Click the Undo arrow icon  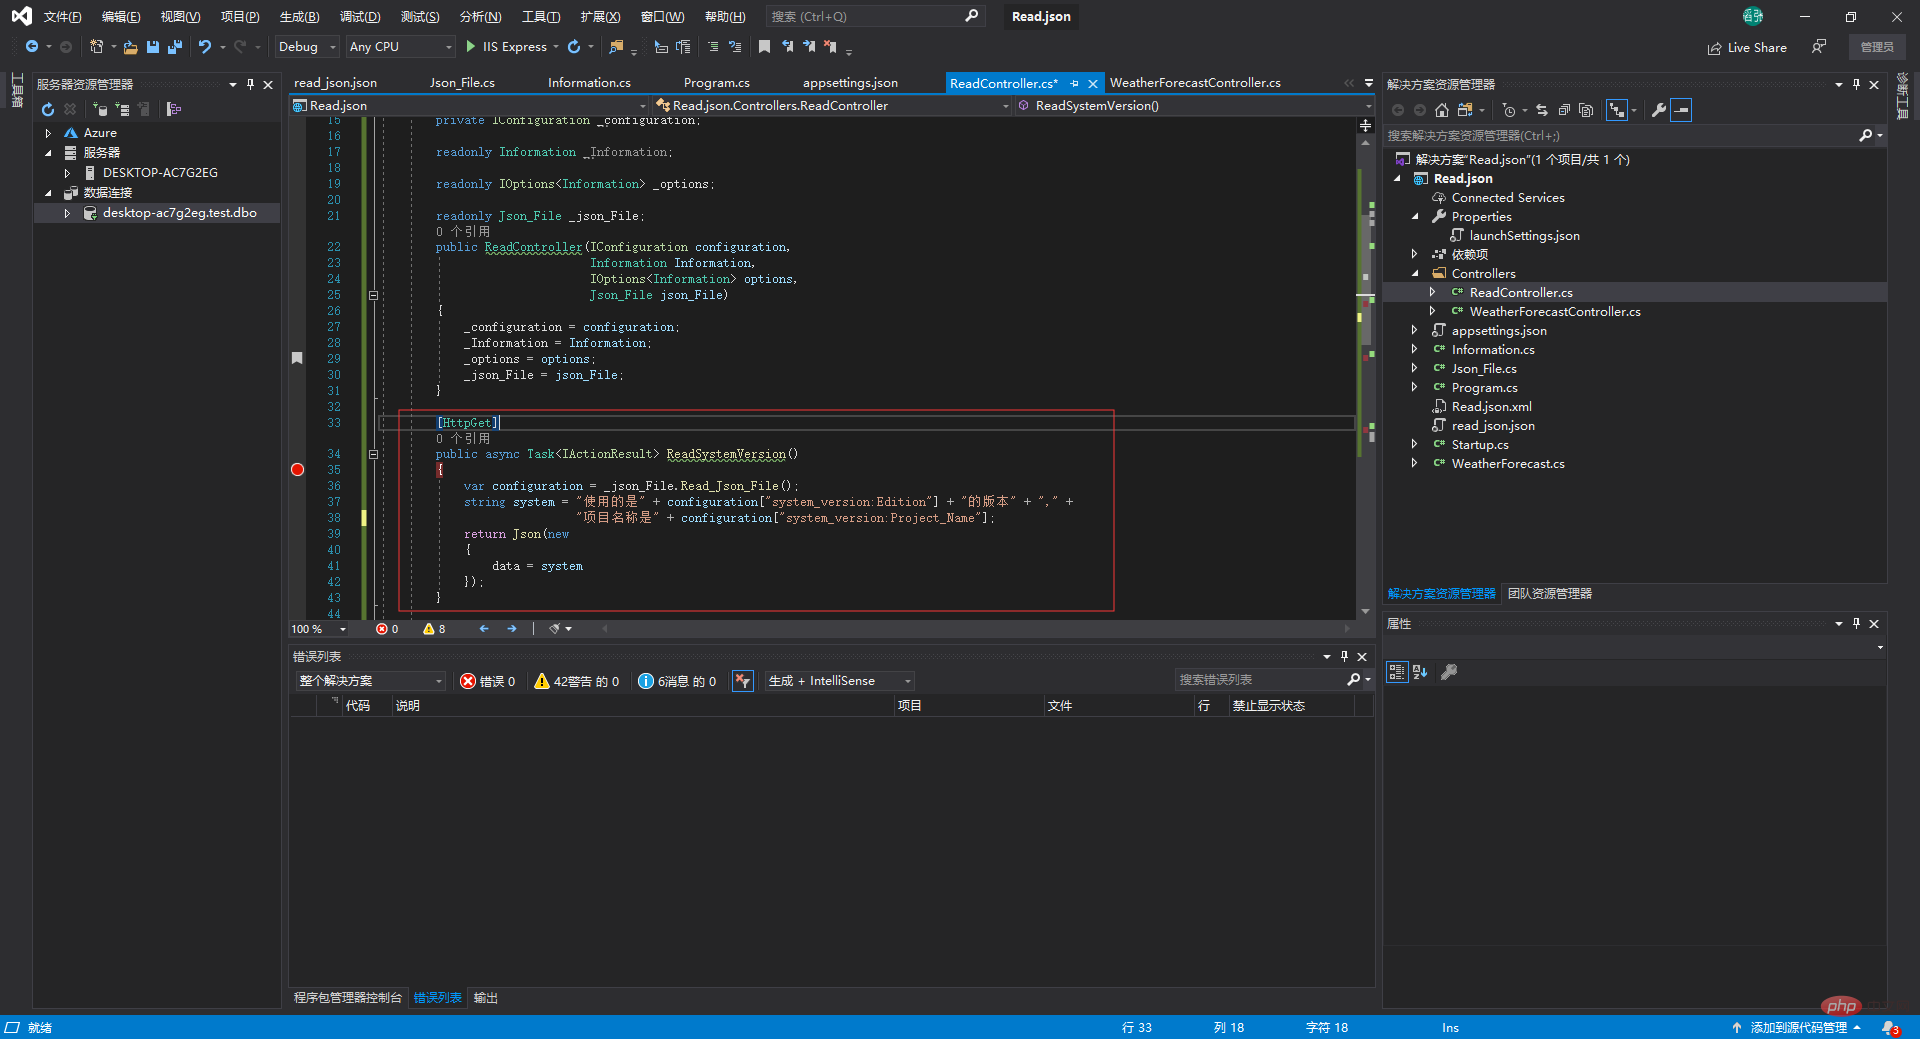(205, 47)
